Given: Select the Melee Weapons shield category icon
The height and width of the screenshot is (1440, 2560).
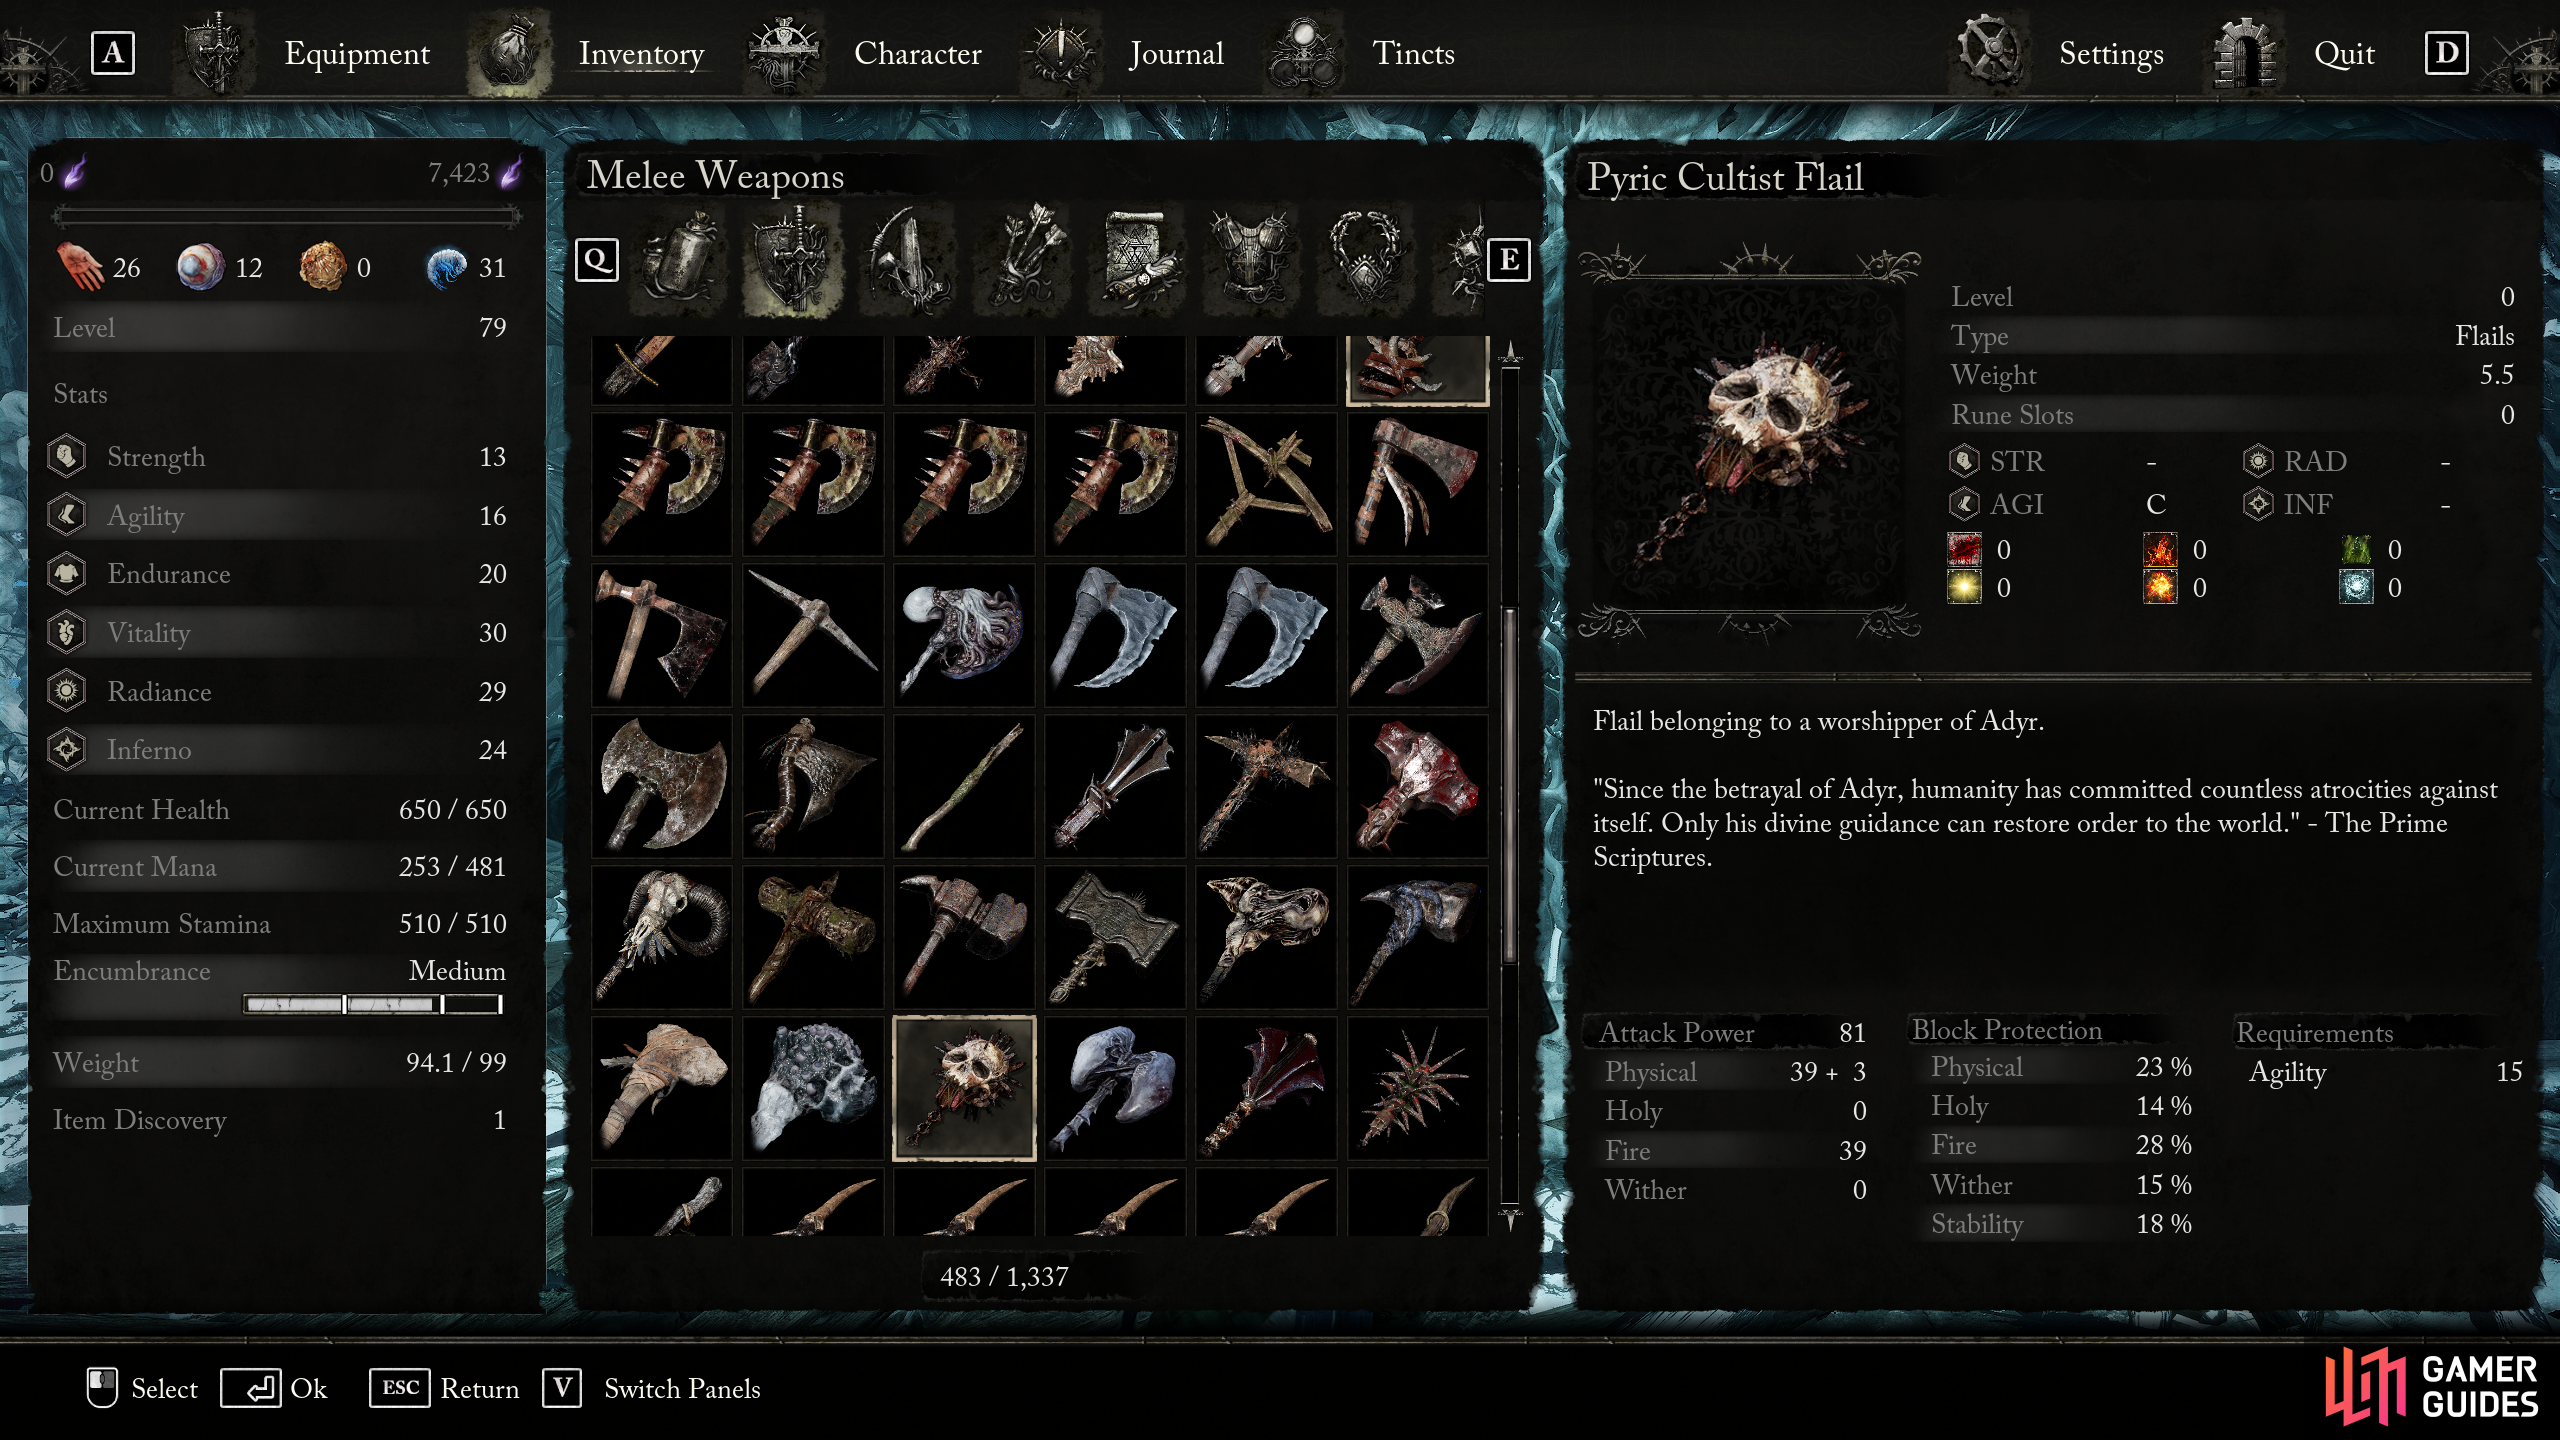Looking at the screenshot, I should [x=793, y=260].
